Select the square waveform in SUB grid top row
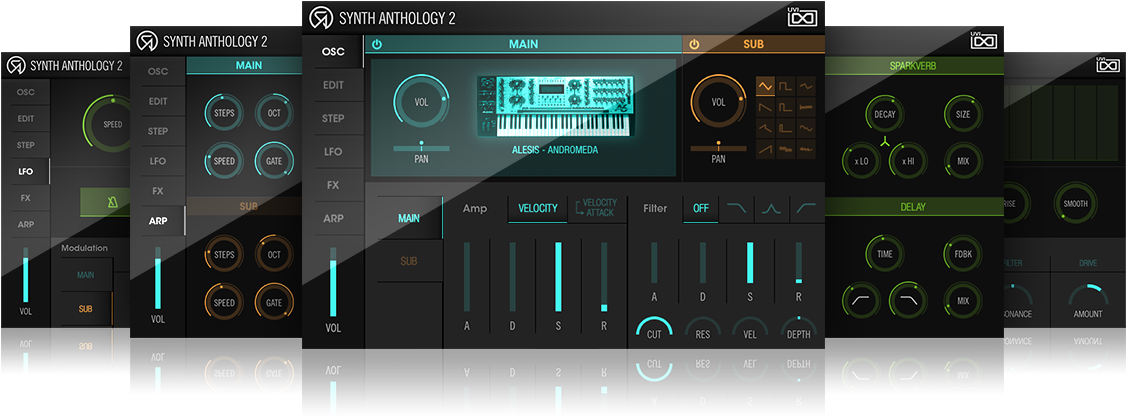1126x417 pixels. click(x=786, y=87)
